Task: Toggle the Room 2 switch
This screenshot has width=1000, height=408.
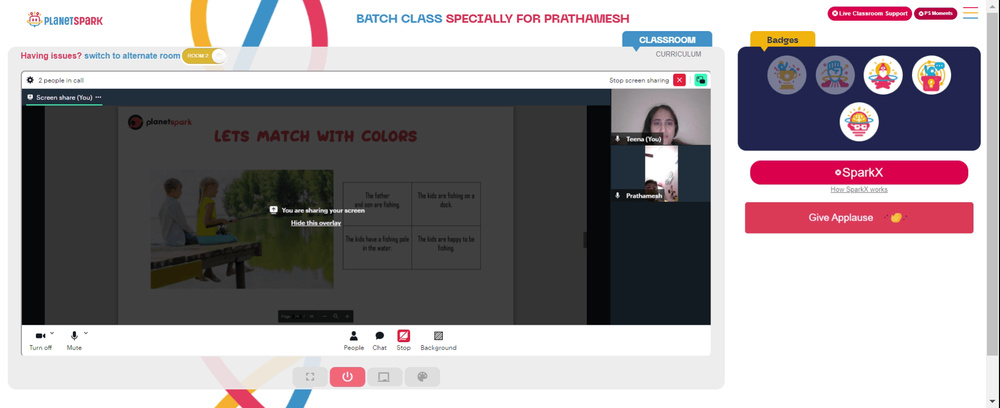Action: tap(204, 56)
